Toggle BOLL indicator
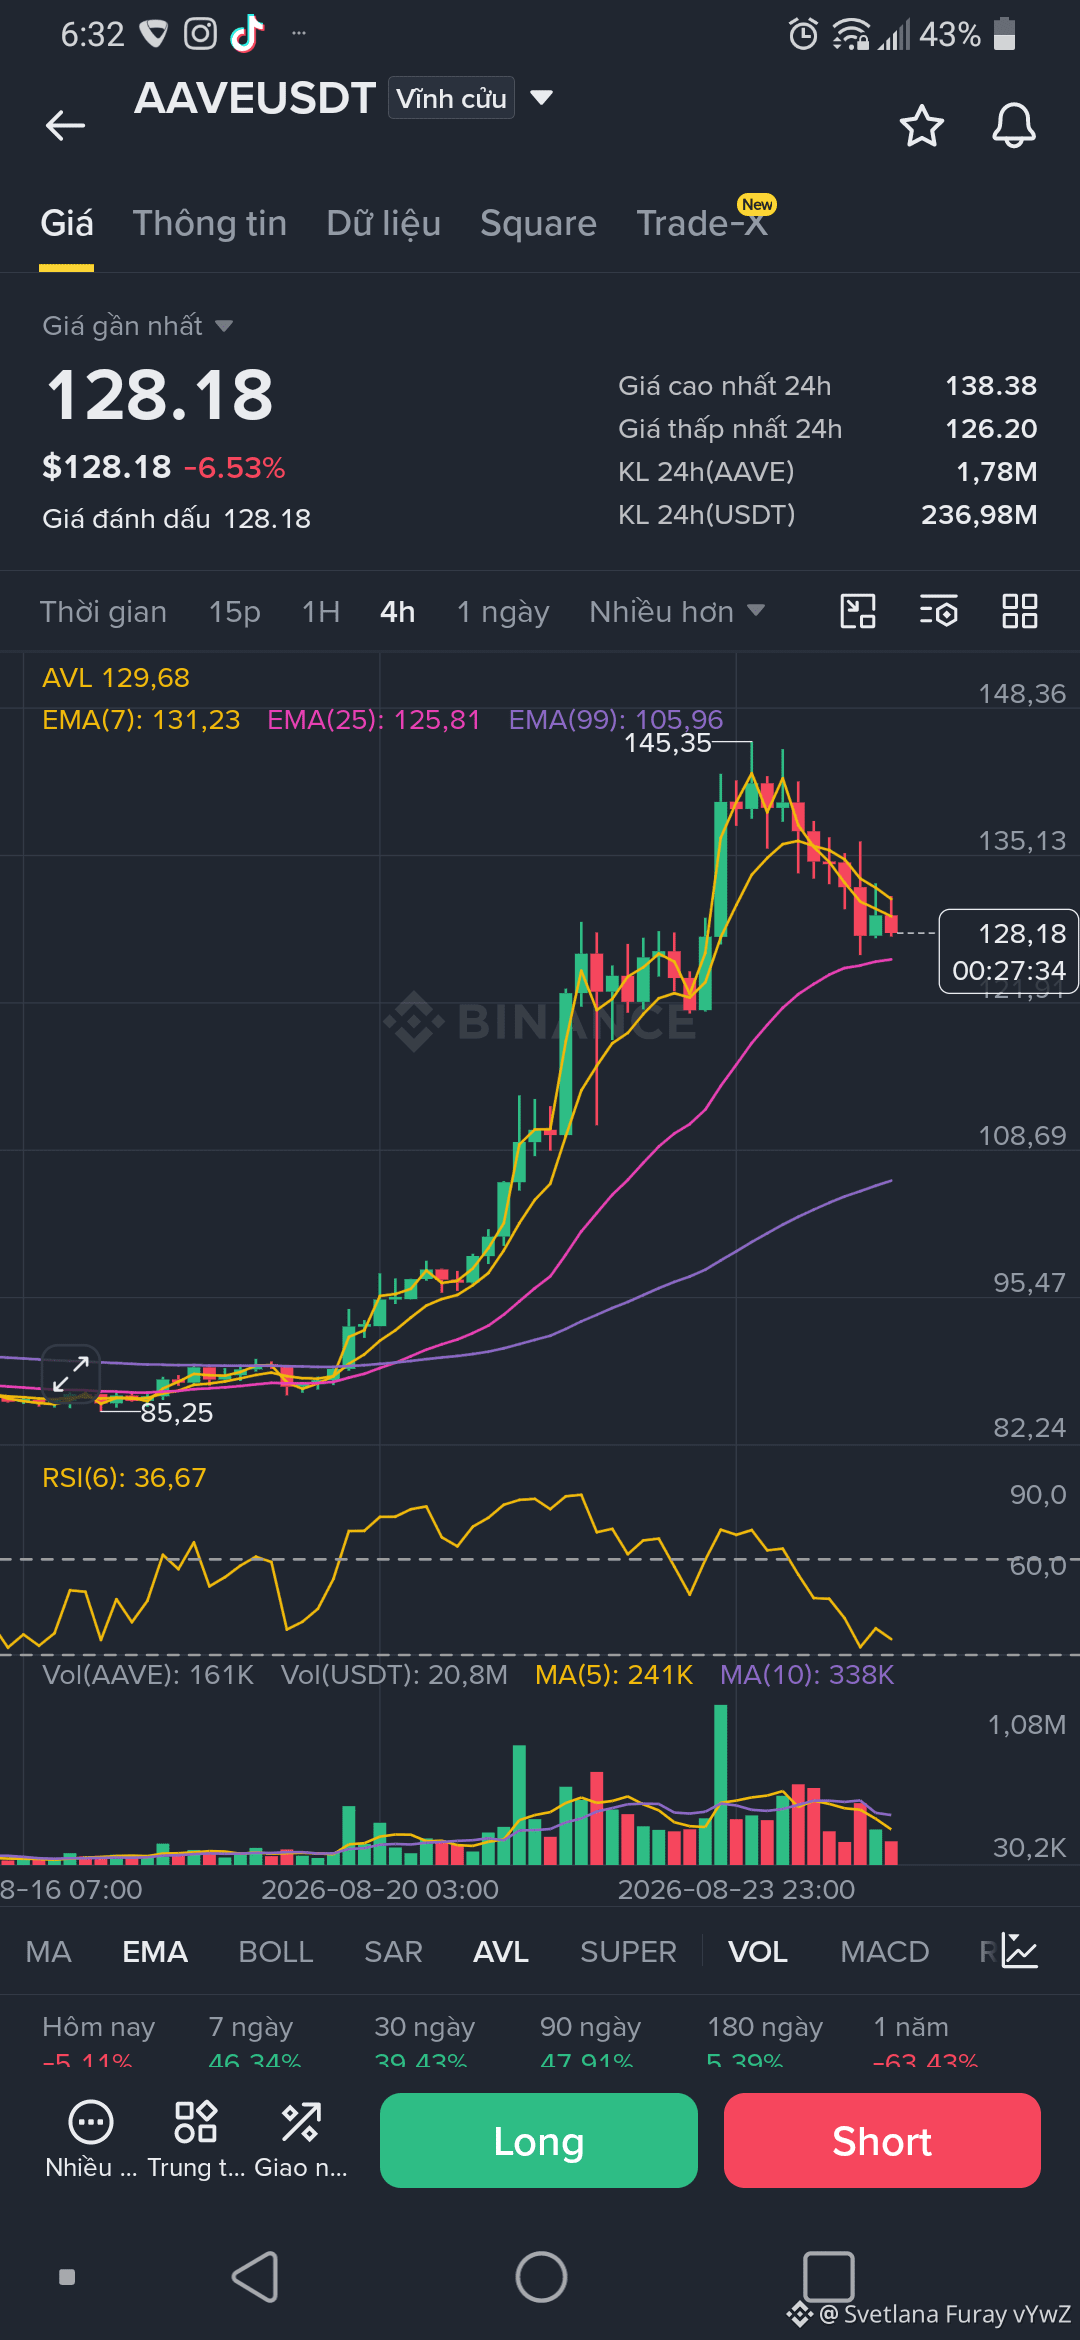1080x2340 pixels. tap(276, 1951)
